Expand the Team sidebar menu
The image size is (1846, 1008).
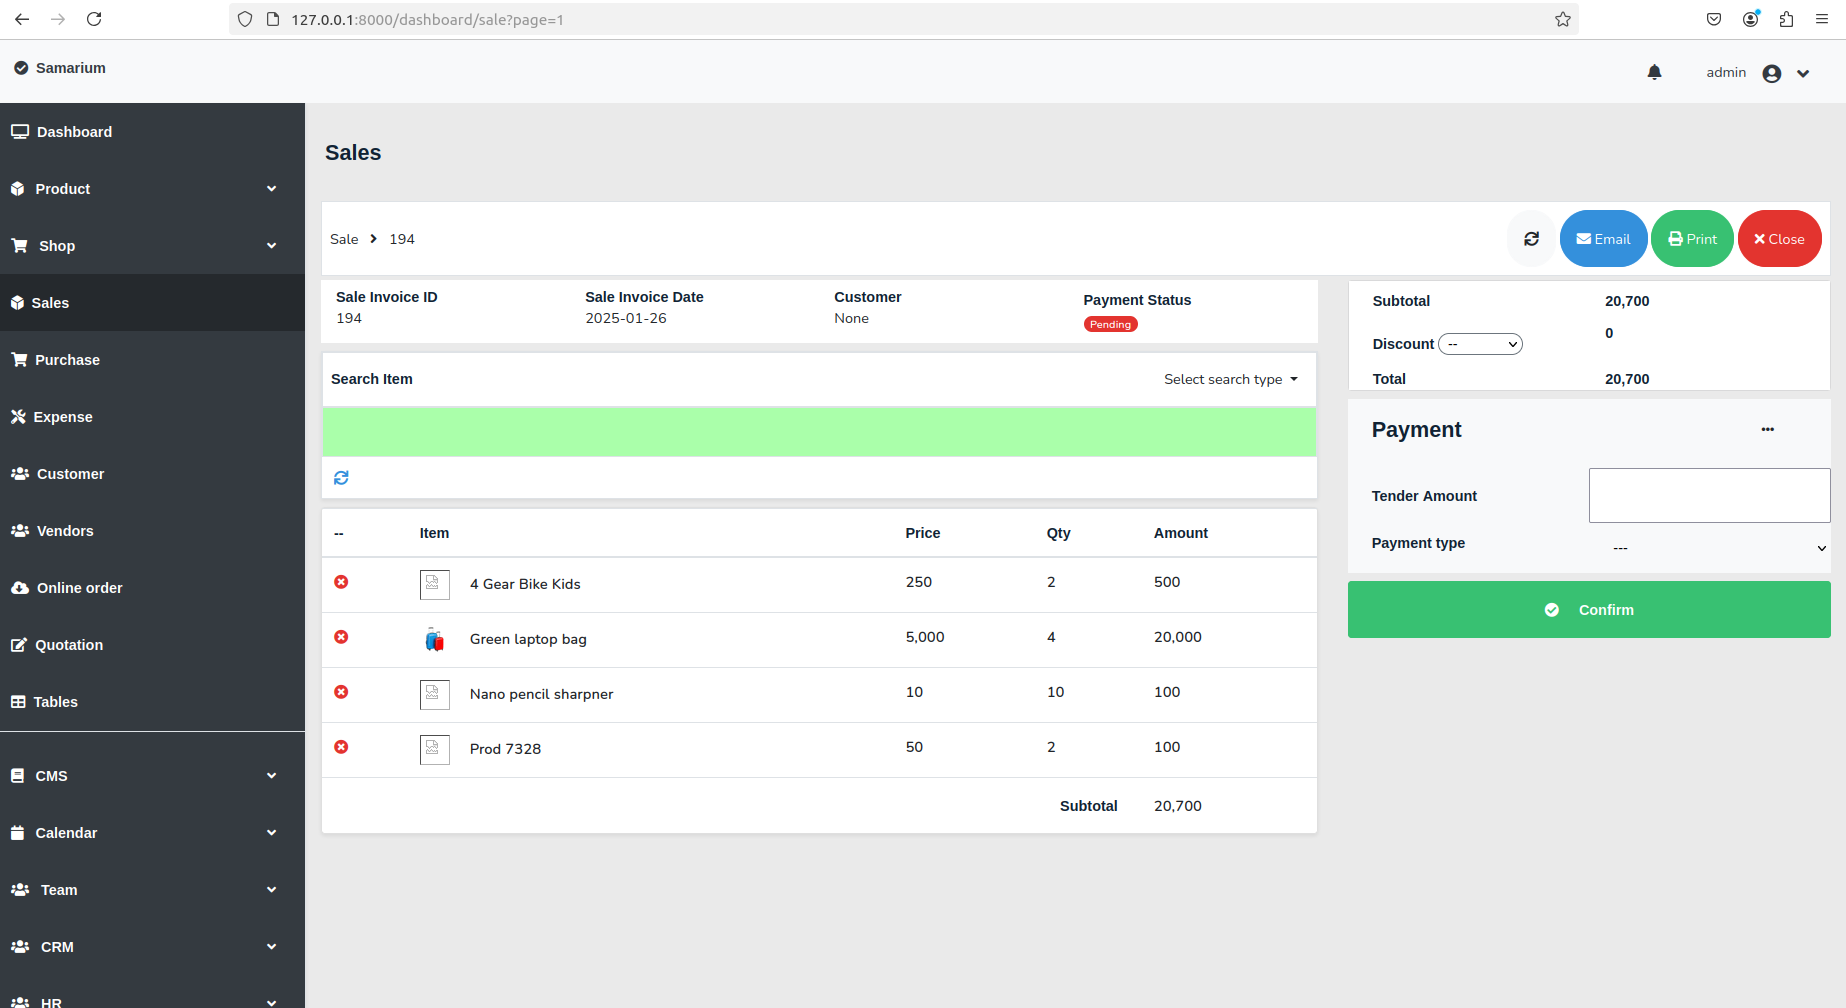coord(152,890)
